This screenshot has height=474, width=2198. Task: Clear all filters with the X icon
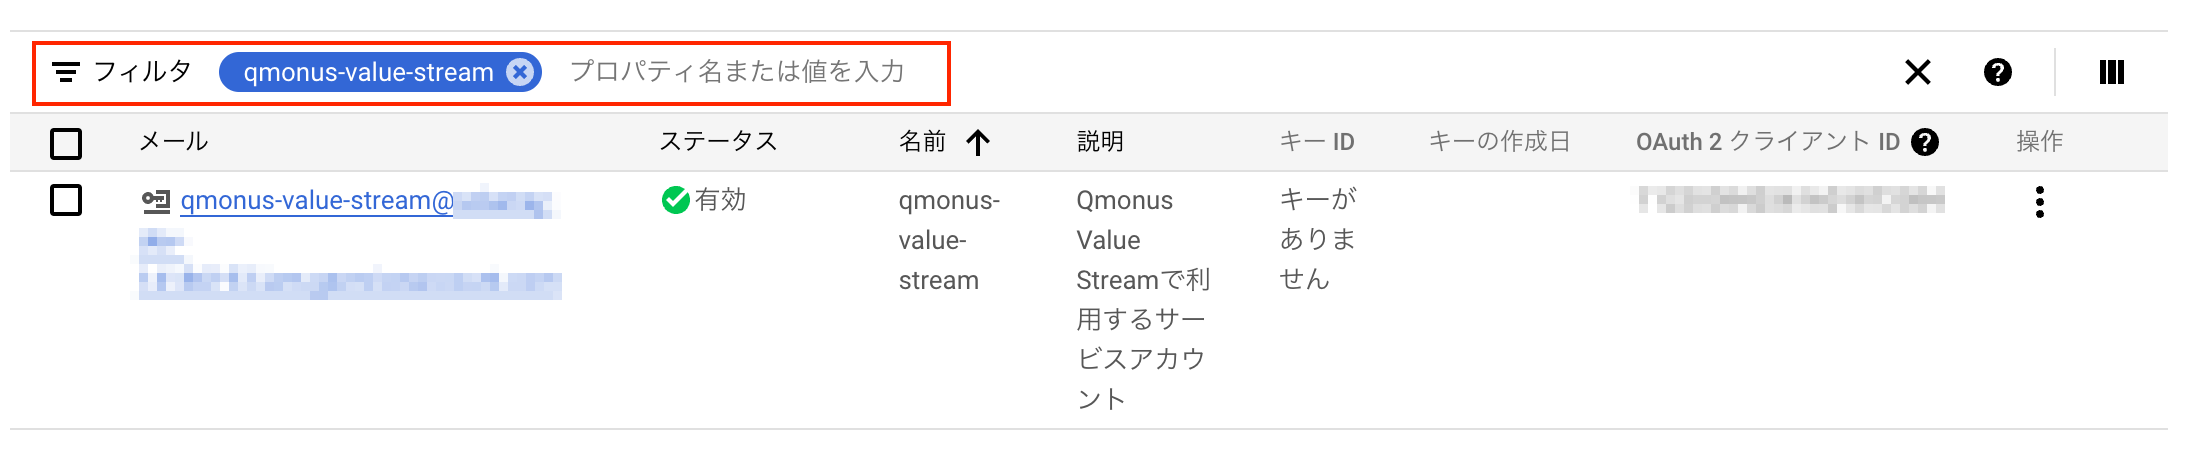(x=1917, y=72)
